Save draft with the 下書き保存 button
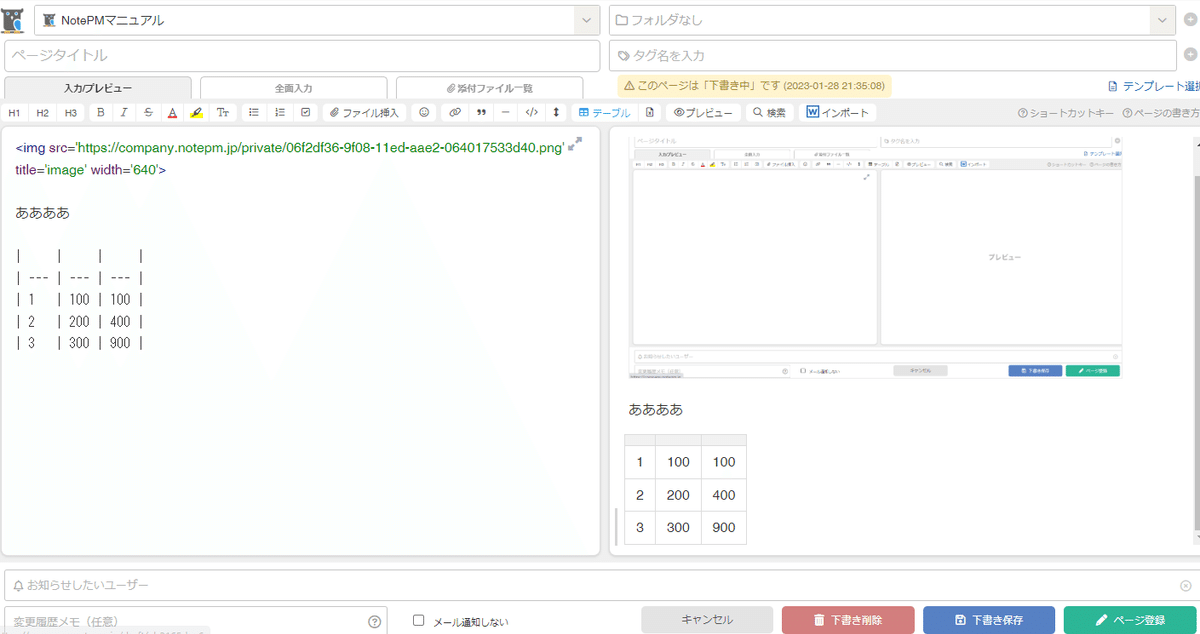 pyautogui.click(x=988, y=619)
